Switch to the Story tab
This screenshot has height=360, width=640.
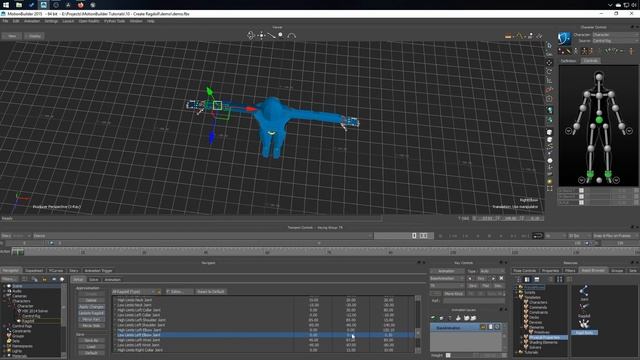pyautogui.click(x=74, y=271)
